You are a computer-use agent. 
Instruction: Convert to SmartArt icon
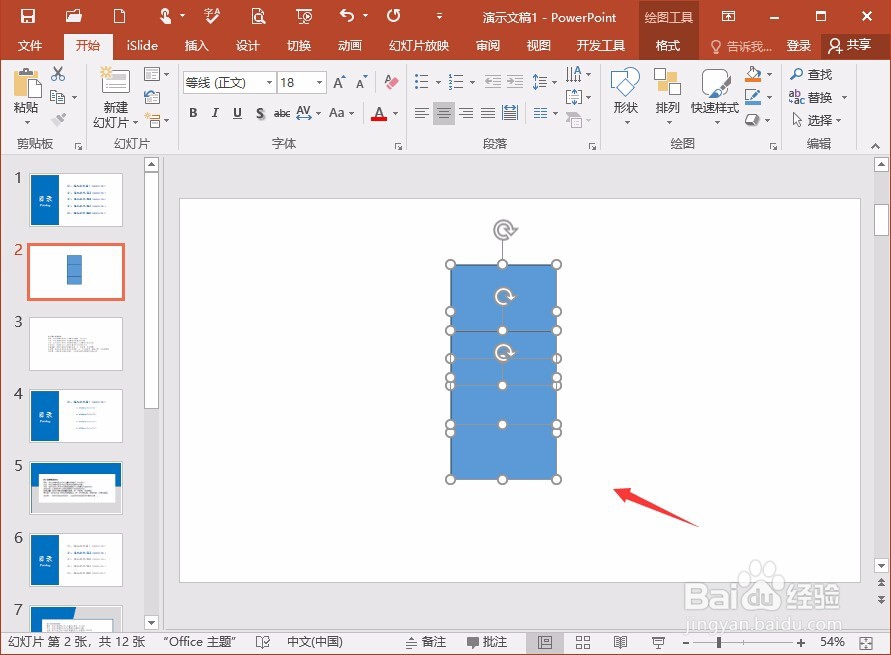[574, 120]
